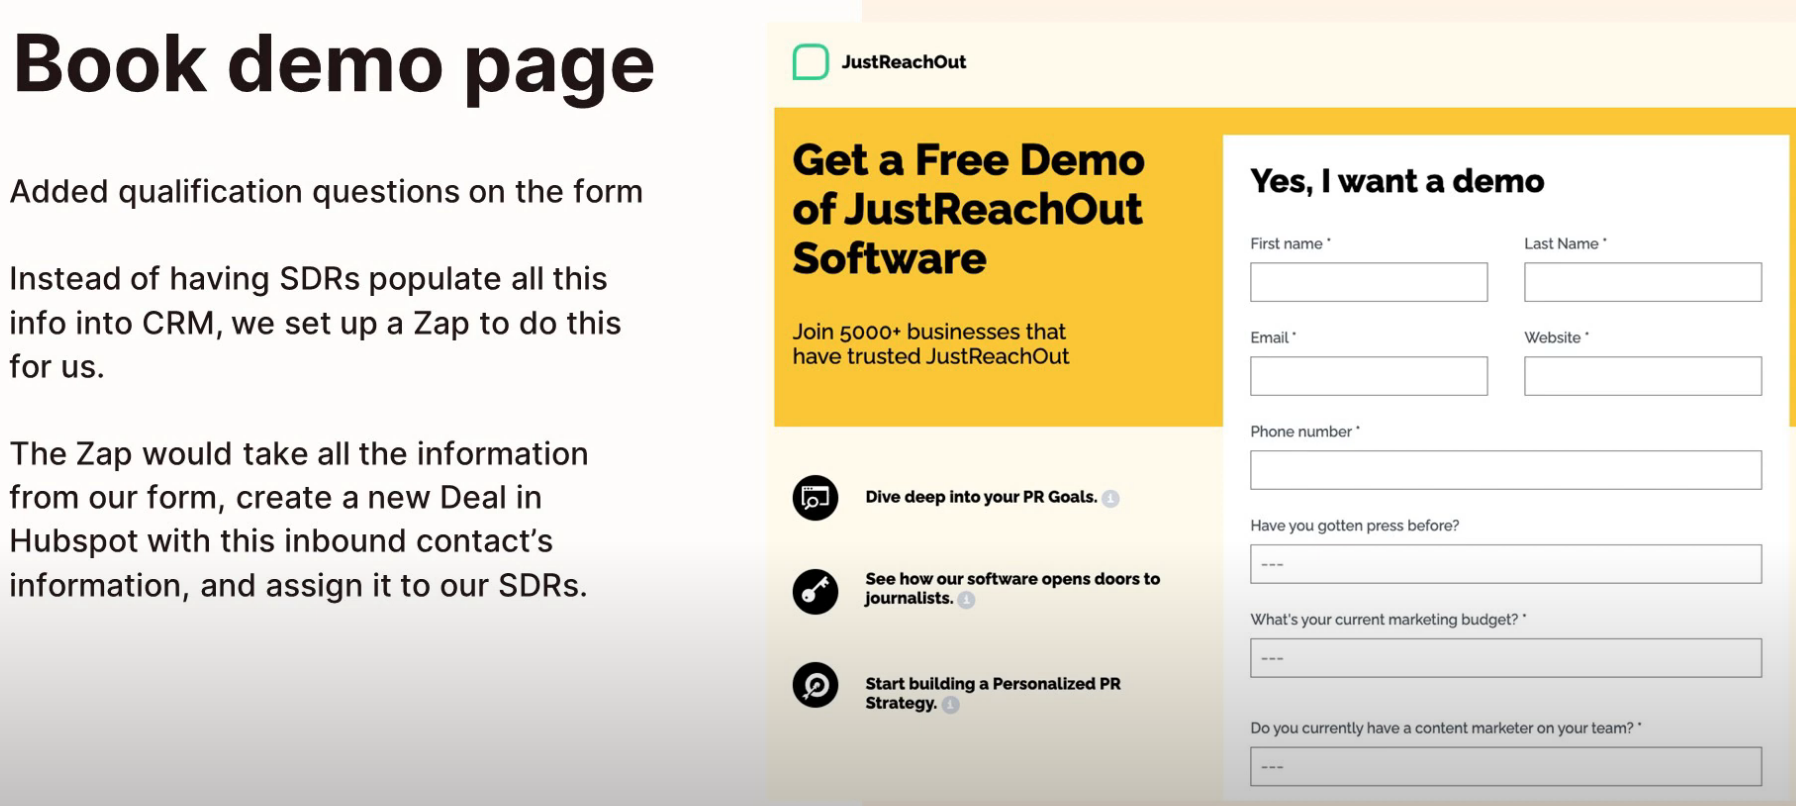Click the 'Website' field label
Image resolution: width=1796 pixels, height=806 pixels.
coord(1556,337)
